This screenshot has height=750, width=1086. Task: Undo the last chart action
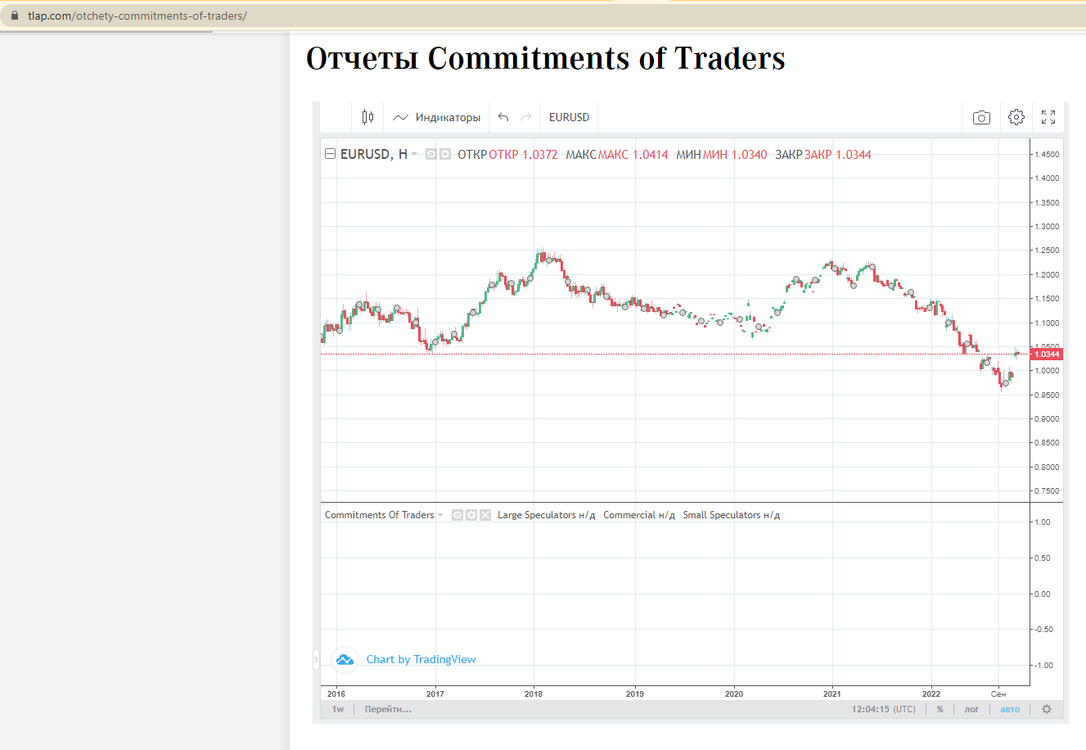[x=504, y=117]
